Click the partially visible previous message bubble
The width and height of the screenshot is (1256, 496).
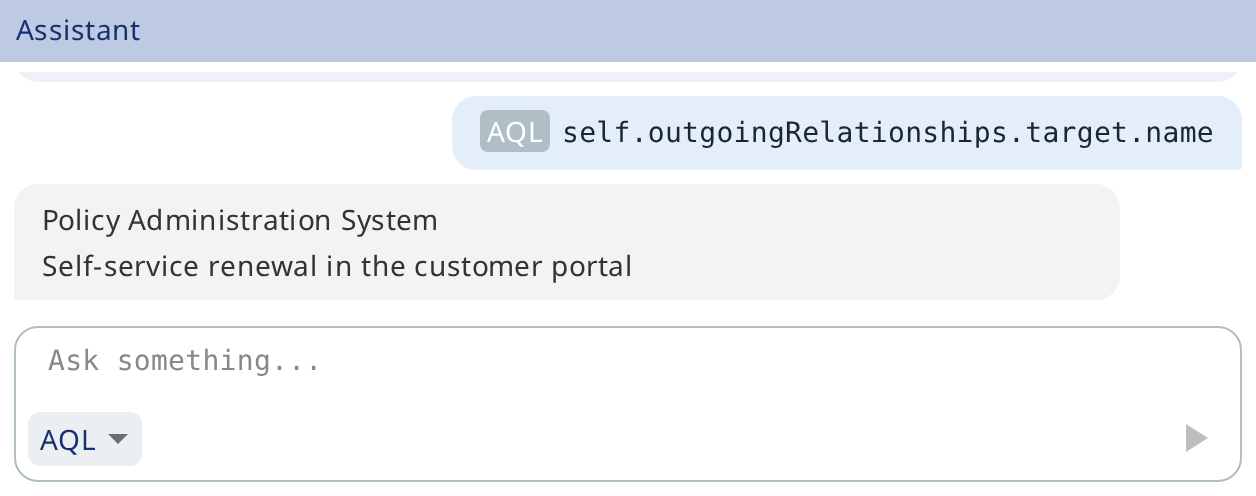(627, 75)
